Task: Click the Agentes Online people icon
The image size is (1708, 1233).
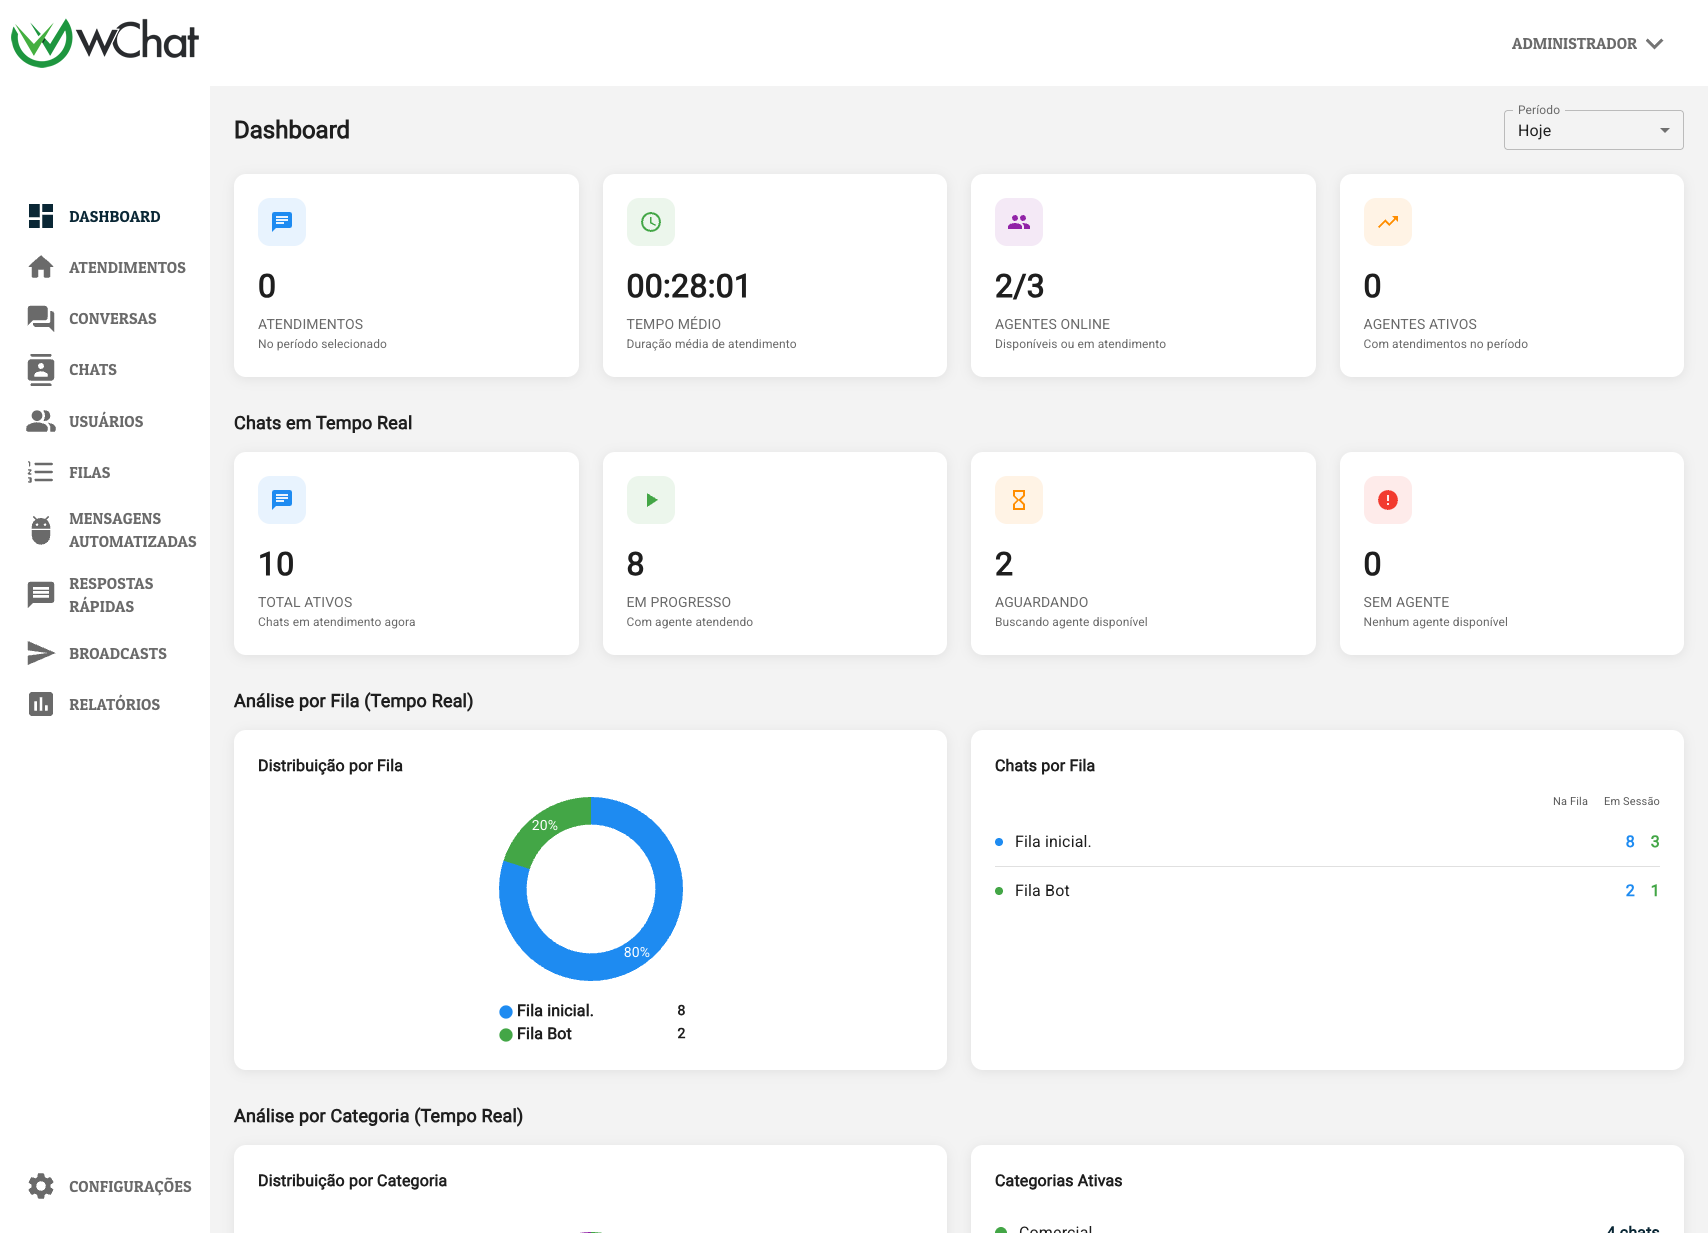Action: click(x=1019, y=222)
